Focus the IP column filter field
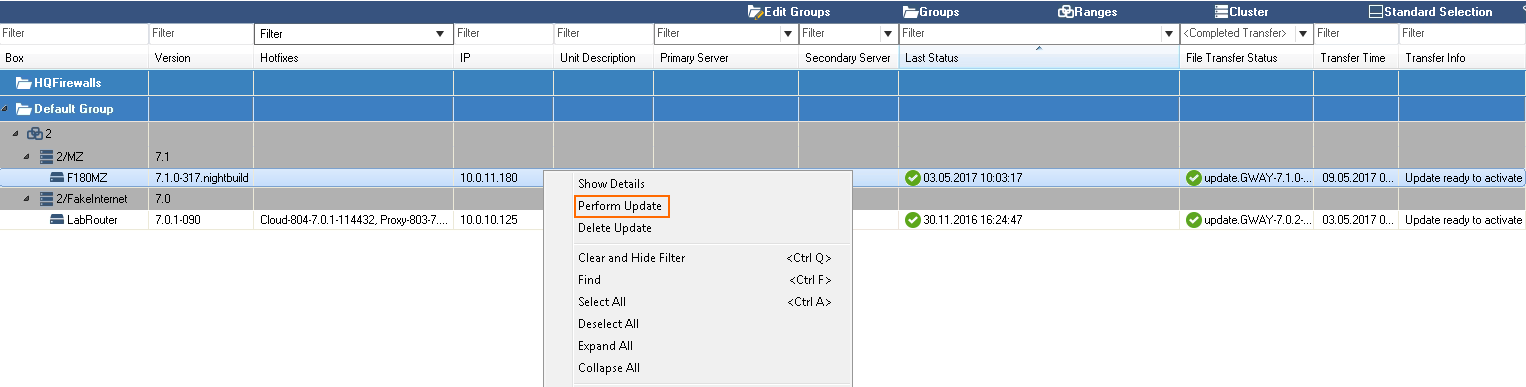Image resolution: width=1526 pixels, height=387 pixels. tap(503, 34)
